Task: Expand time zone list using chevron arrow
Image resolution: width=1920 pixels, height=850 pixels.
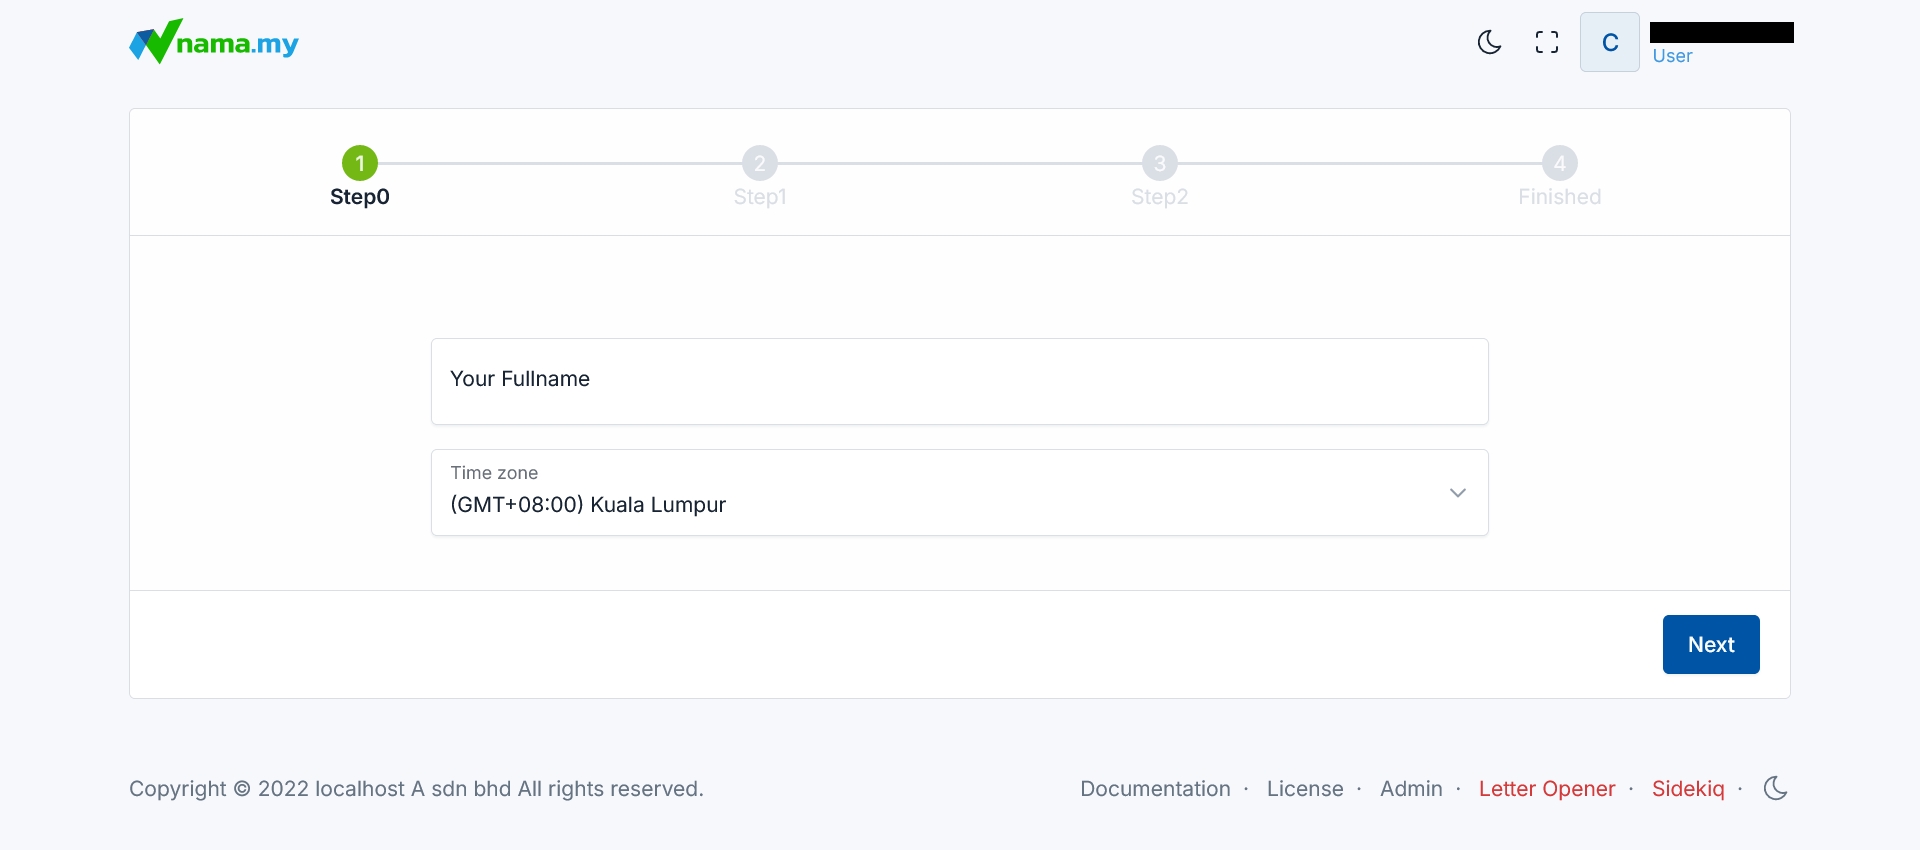Action: (1457, 493)
